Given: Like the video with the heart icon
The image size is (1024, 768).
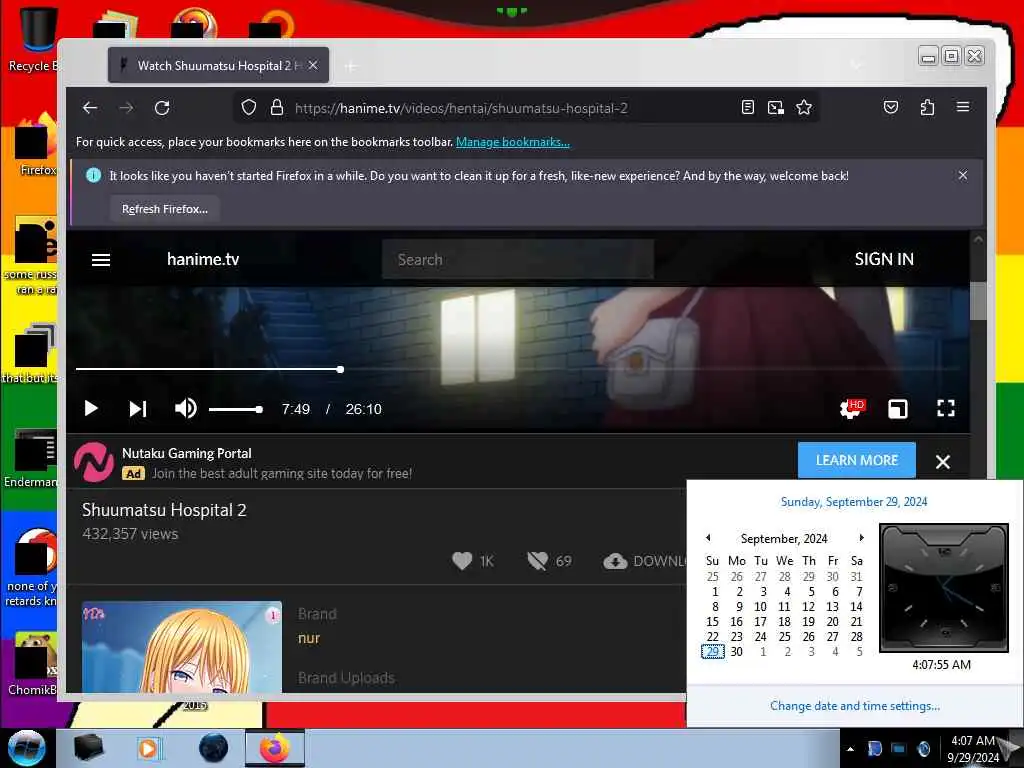Looking at the screenshot, I should tap(462, 561).
